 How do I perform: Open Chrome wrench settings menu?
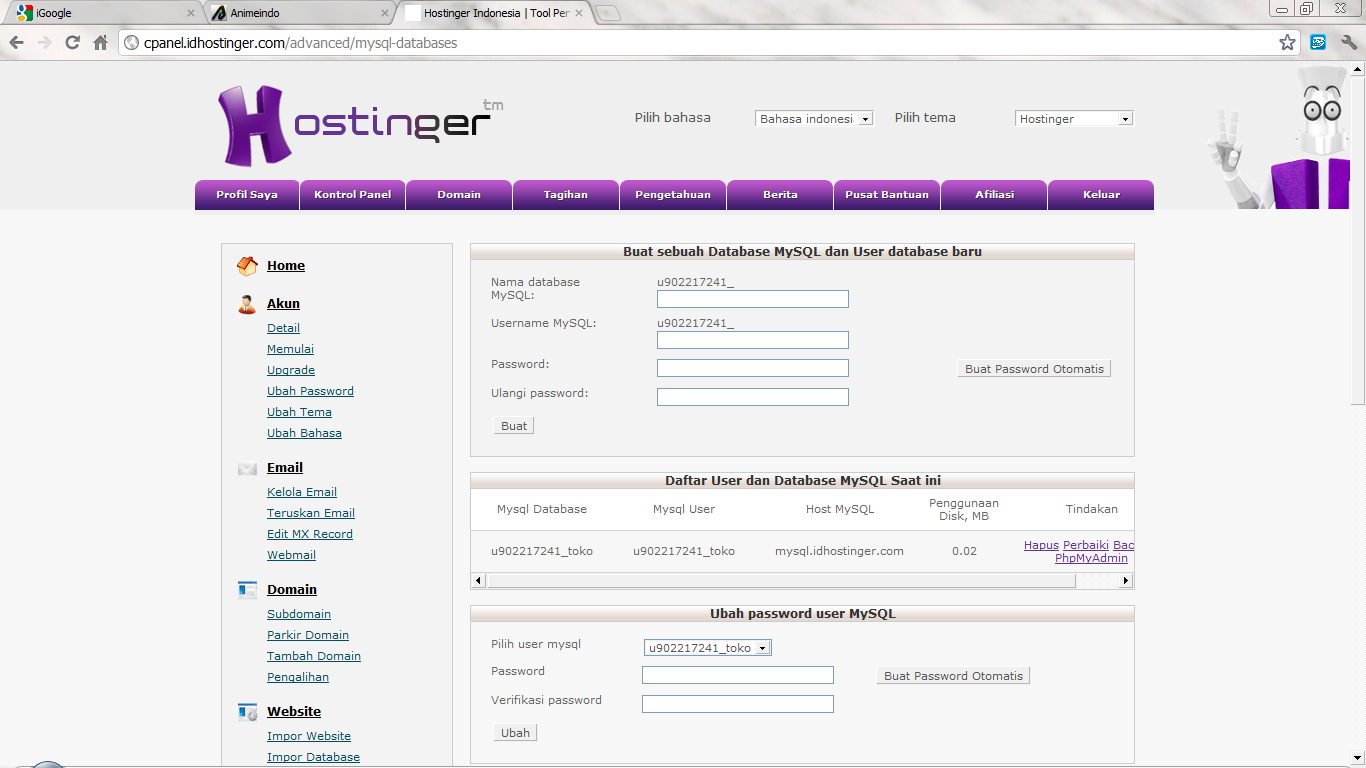pos(1349,43)
